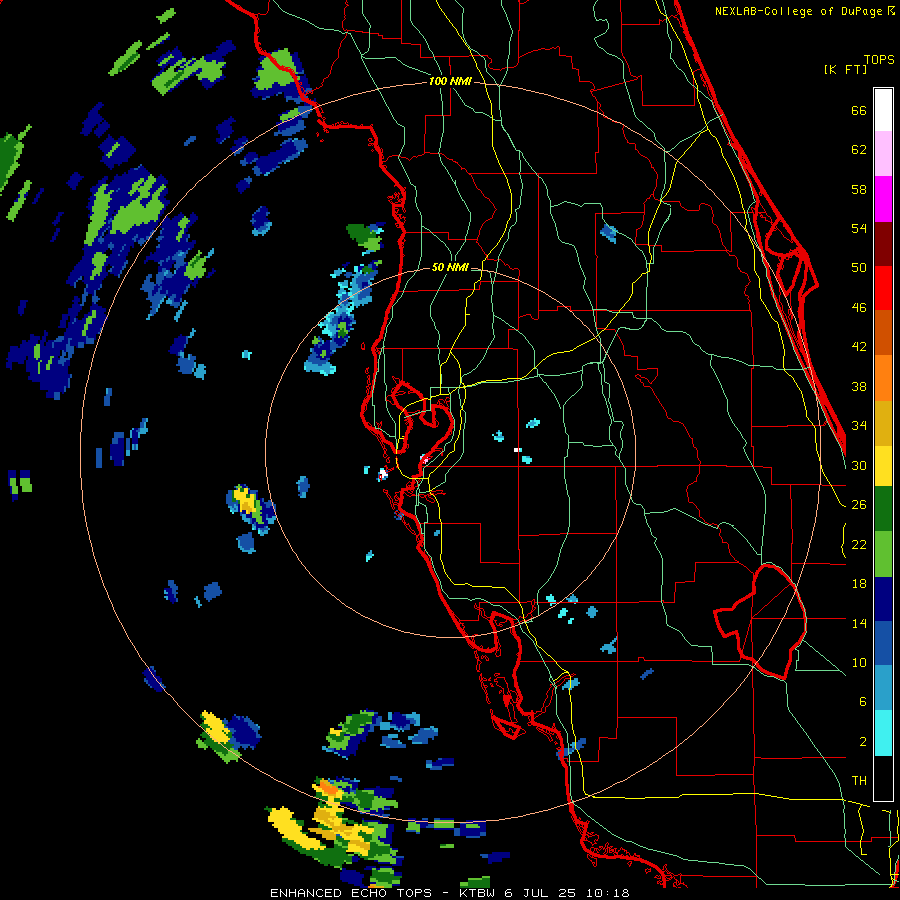Click legend value "58"
900x900 pixels.
[859, 189]
